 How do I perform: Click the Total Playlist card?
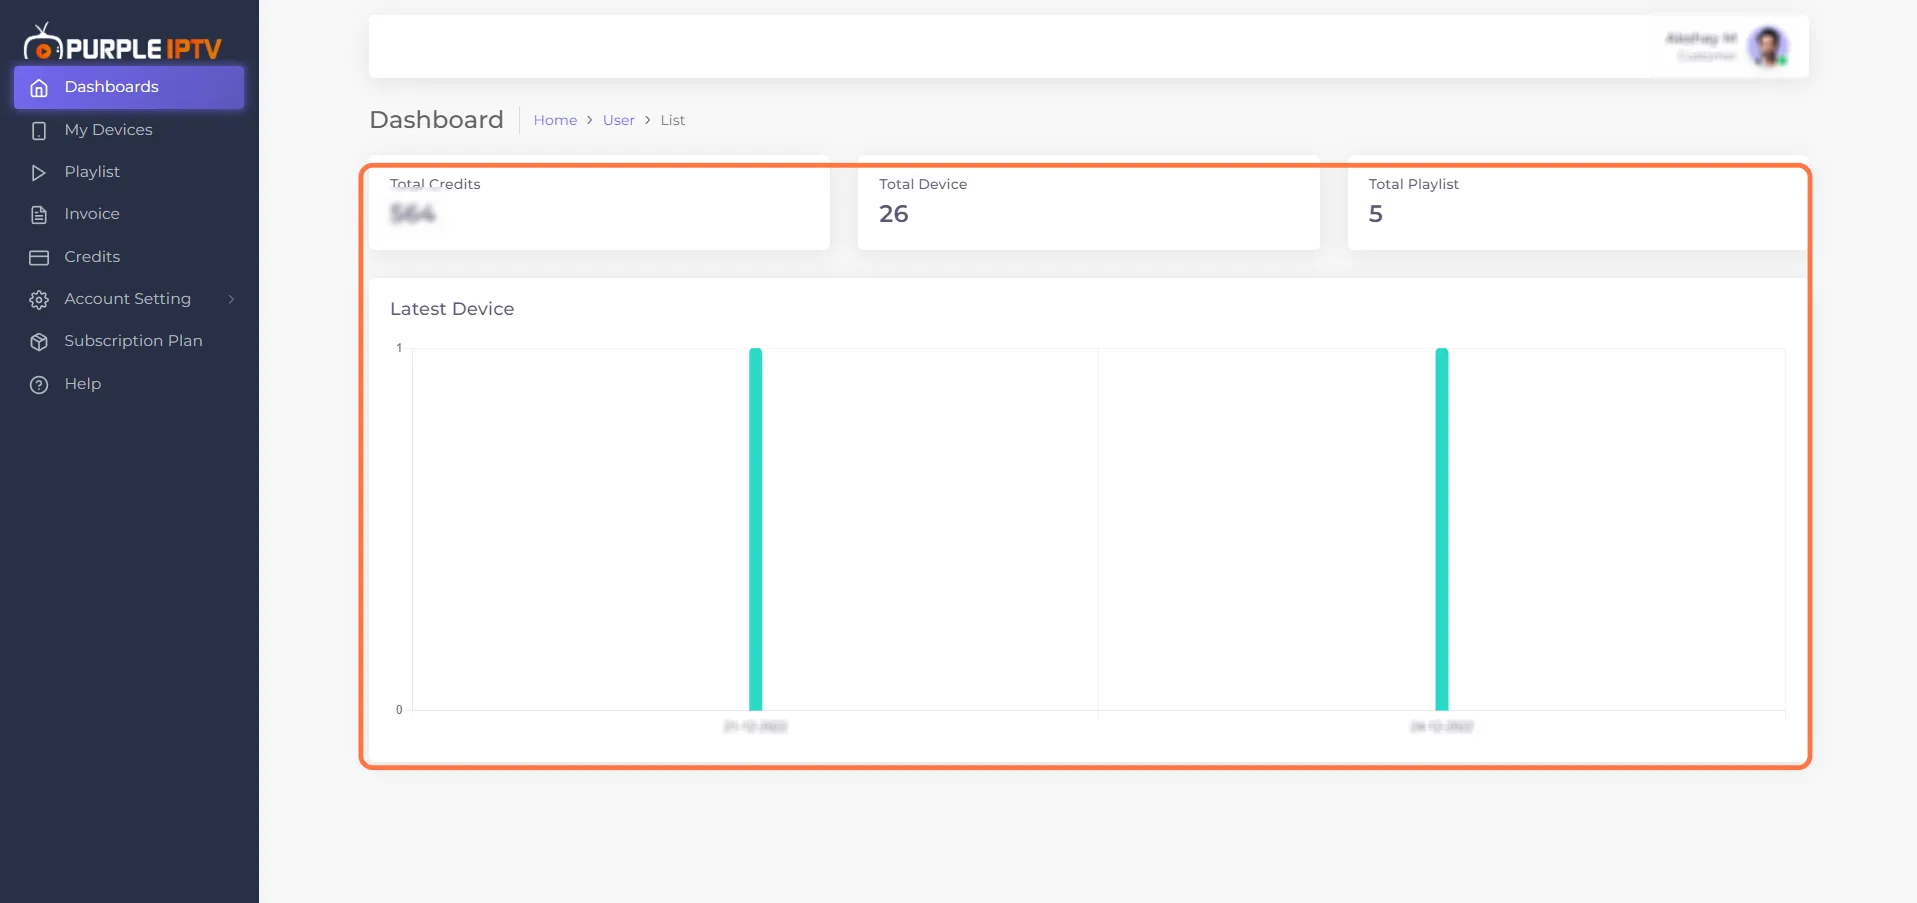click(x=1578, y=203)
